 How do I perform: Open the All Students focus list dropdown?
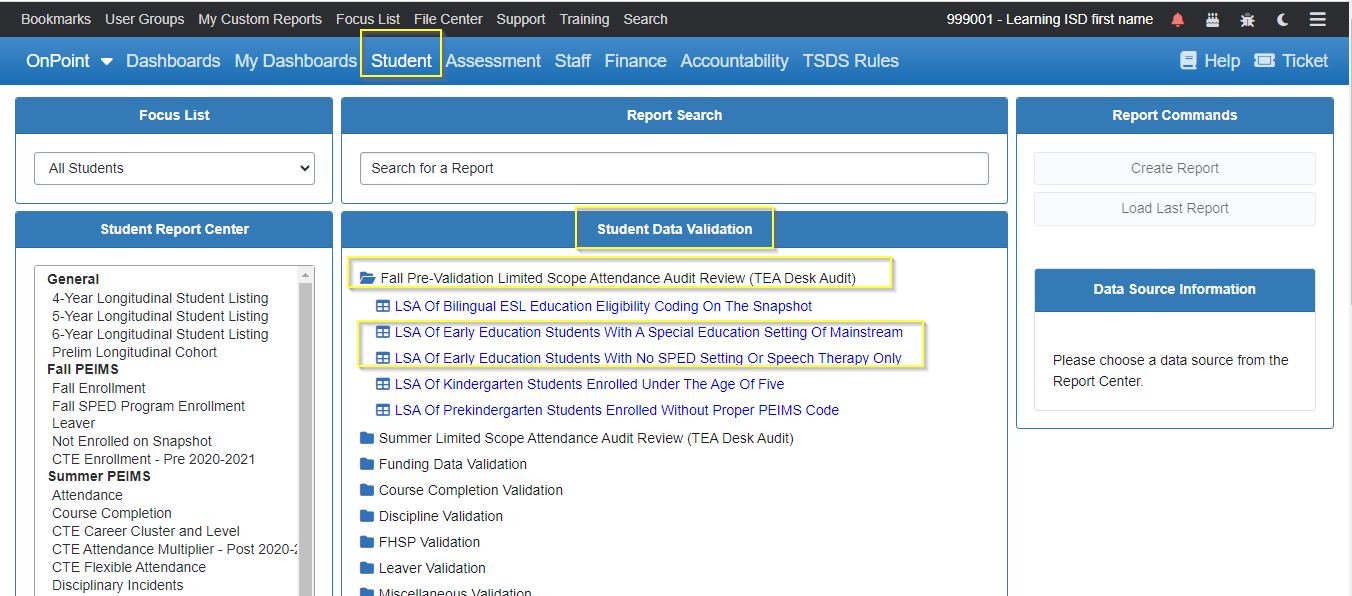(175, 168)
